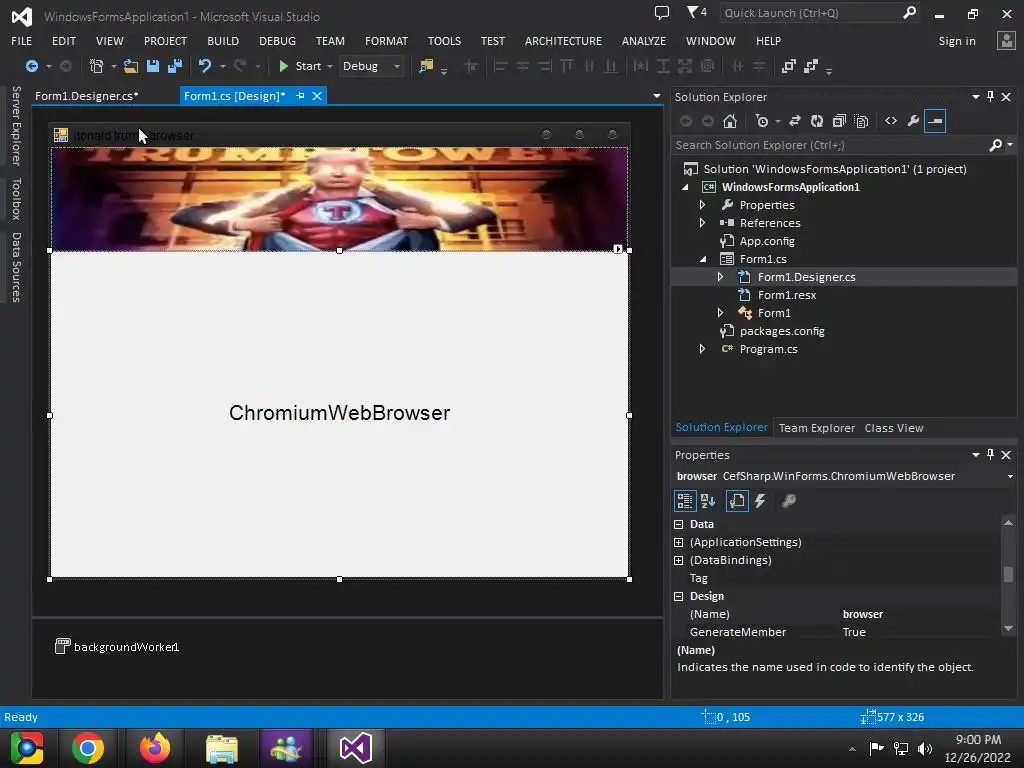This screenshot has width=1024, height=768.
Task: Select backgroundWorker1 in the component tray
Action: (x=117, y=647)
